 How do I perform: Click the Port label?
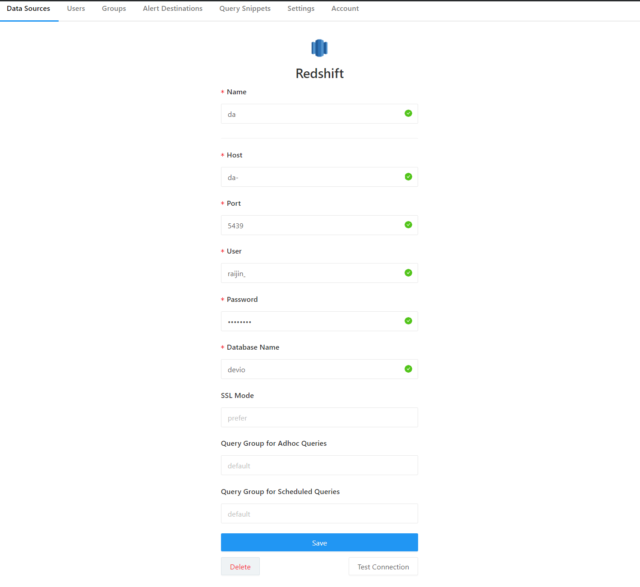pyautogui.click(x=233, y=203)
